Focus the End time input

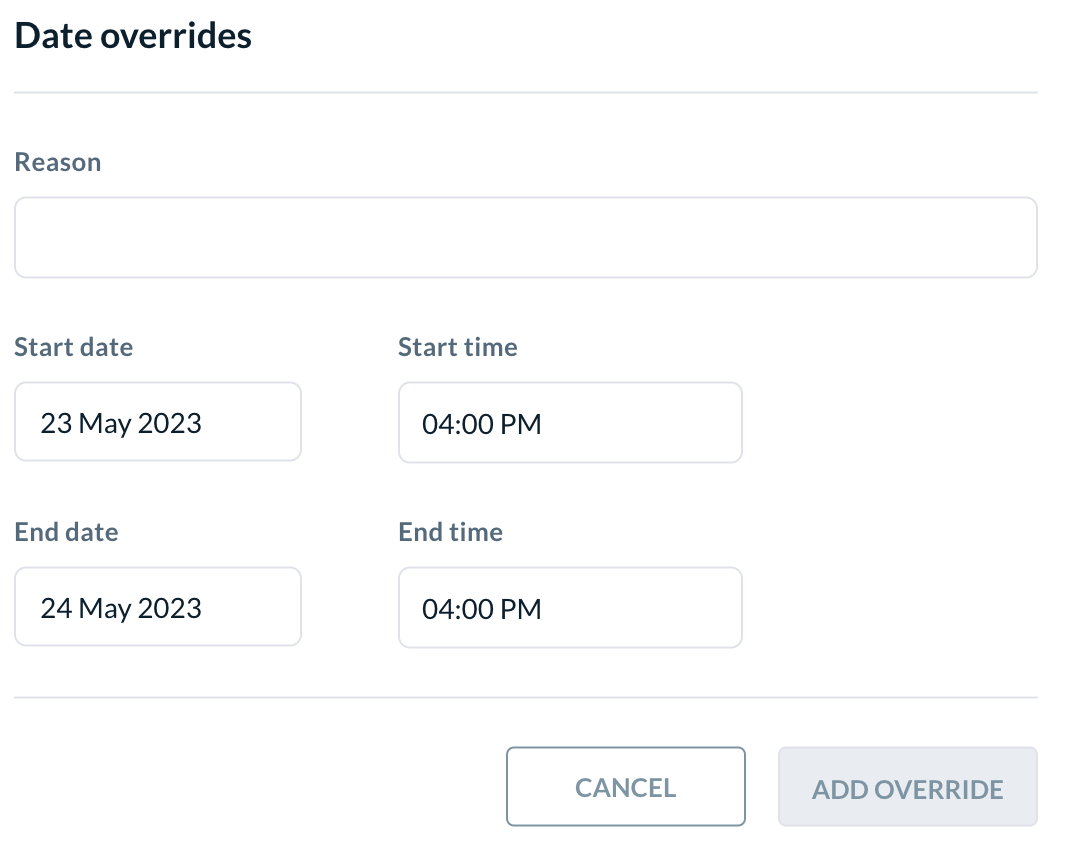click(570, 607)
